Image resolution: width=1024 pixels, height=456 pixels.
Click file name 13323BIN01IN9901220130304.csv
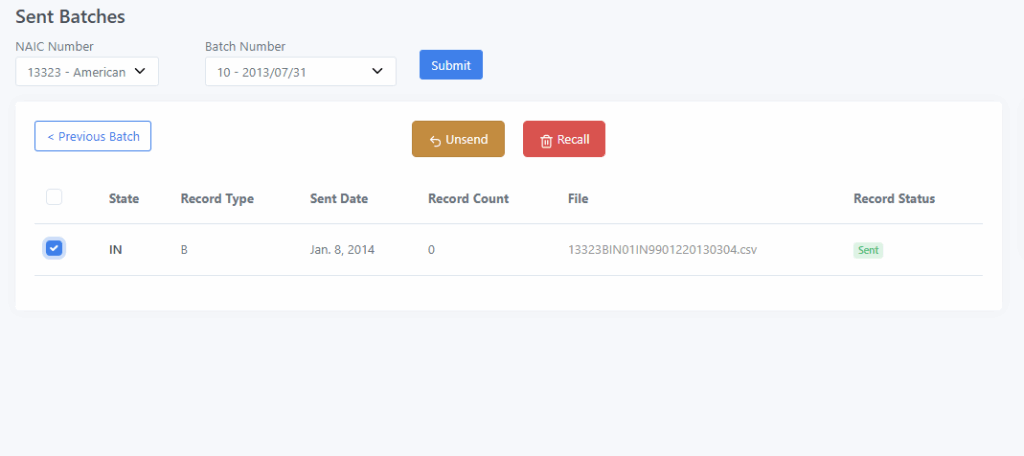[662, 250]
